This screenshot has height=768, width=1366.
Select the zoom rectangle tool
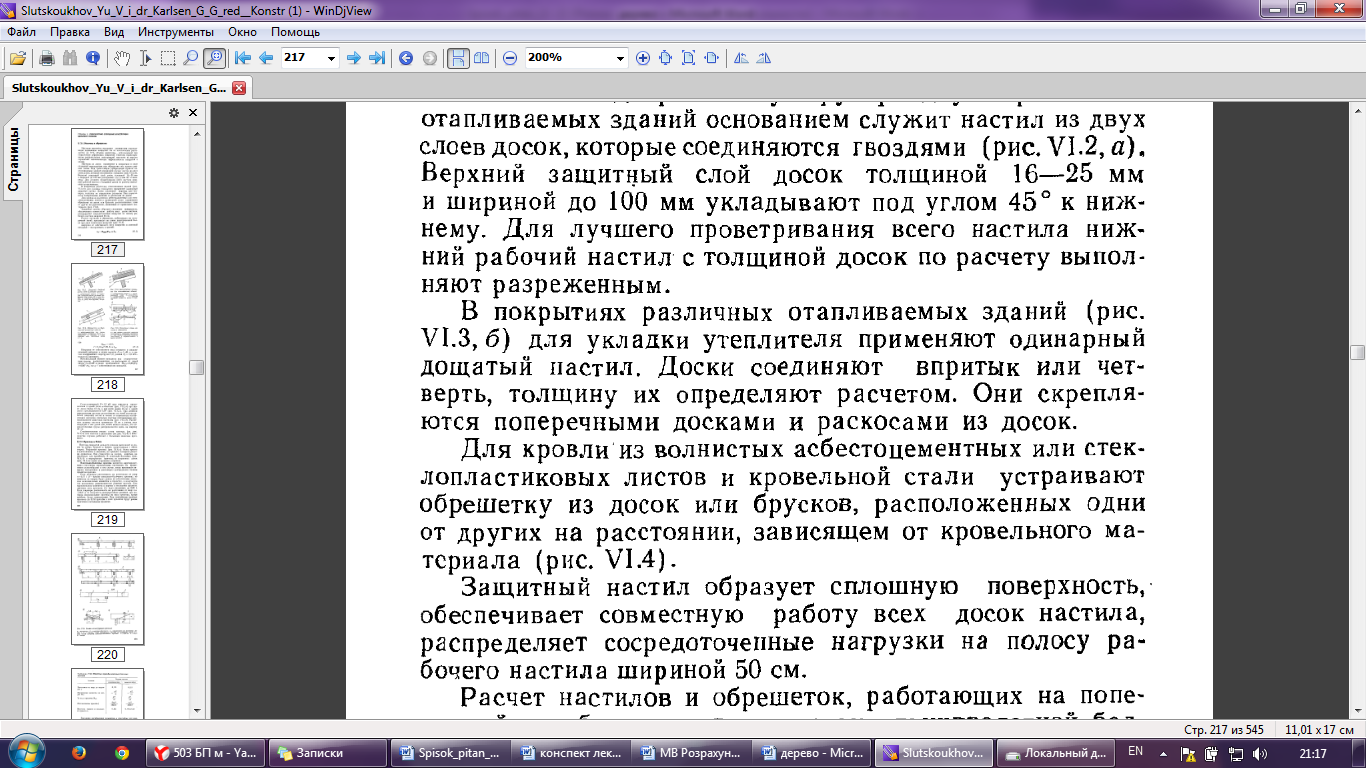click(x=214, y=58)
